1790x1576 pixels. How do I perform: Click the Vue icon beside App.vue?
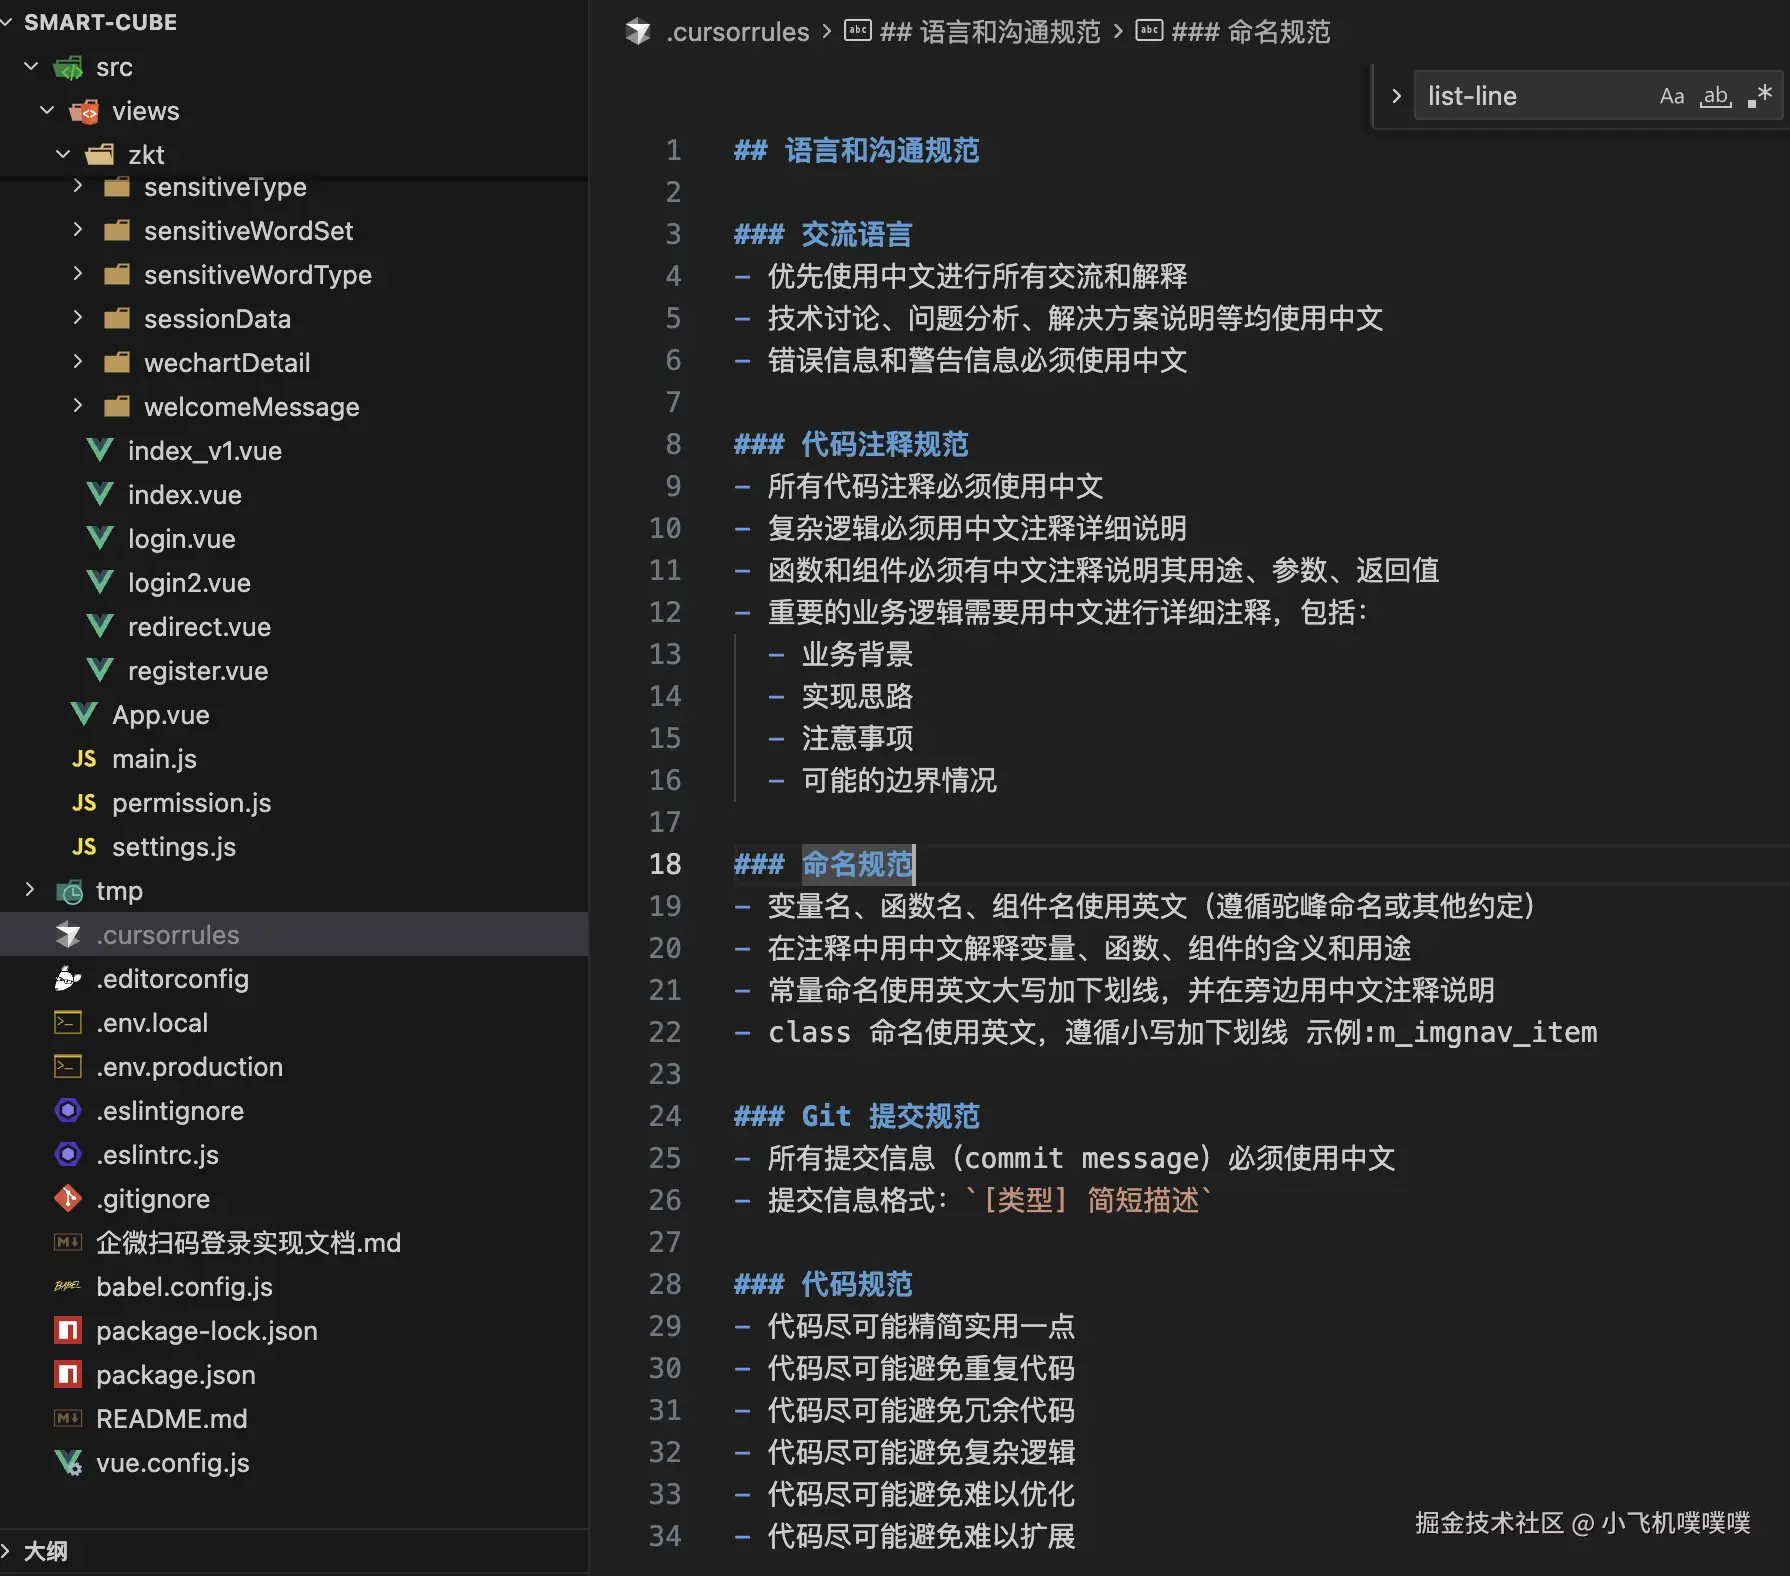point(84,715)
